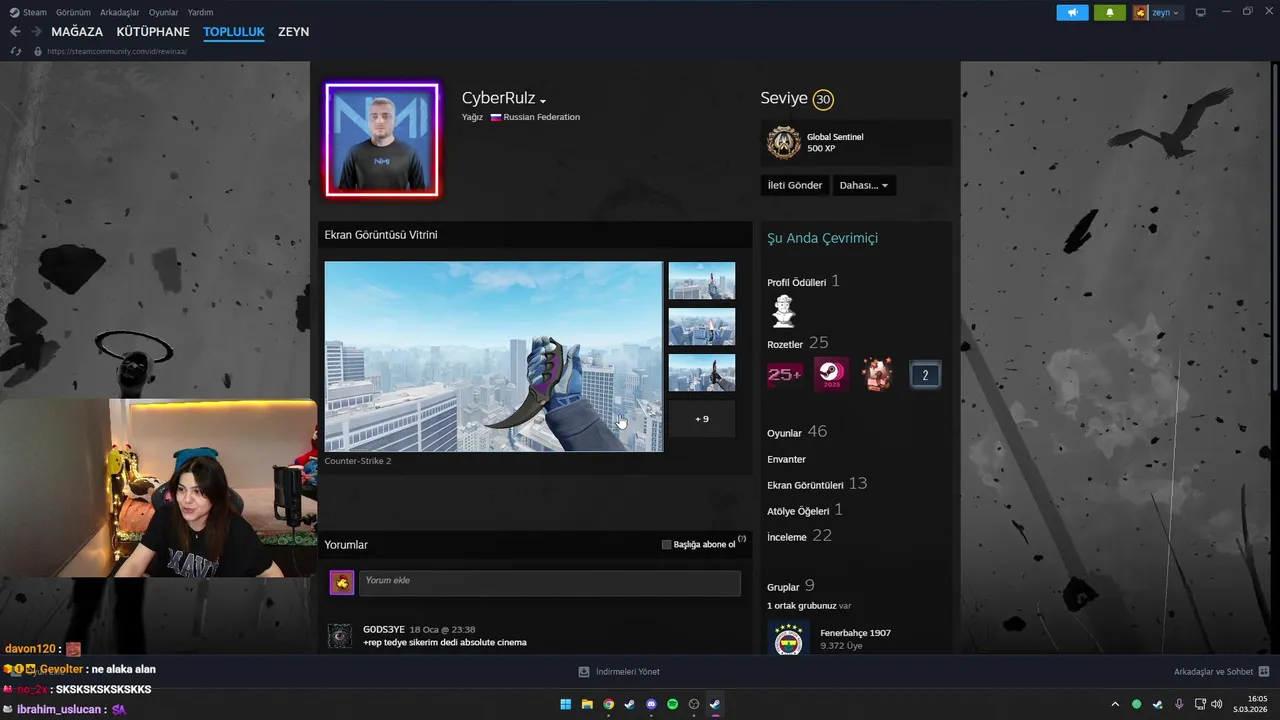
Task: Click the fist-shaped community badge
Action: [878, 375]
